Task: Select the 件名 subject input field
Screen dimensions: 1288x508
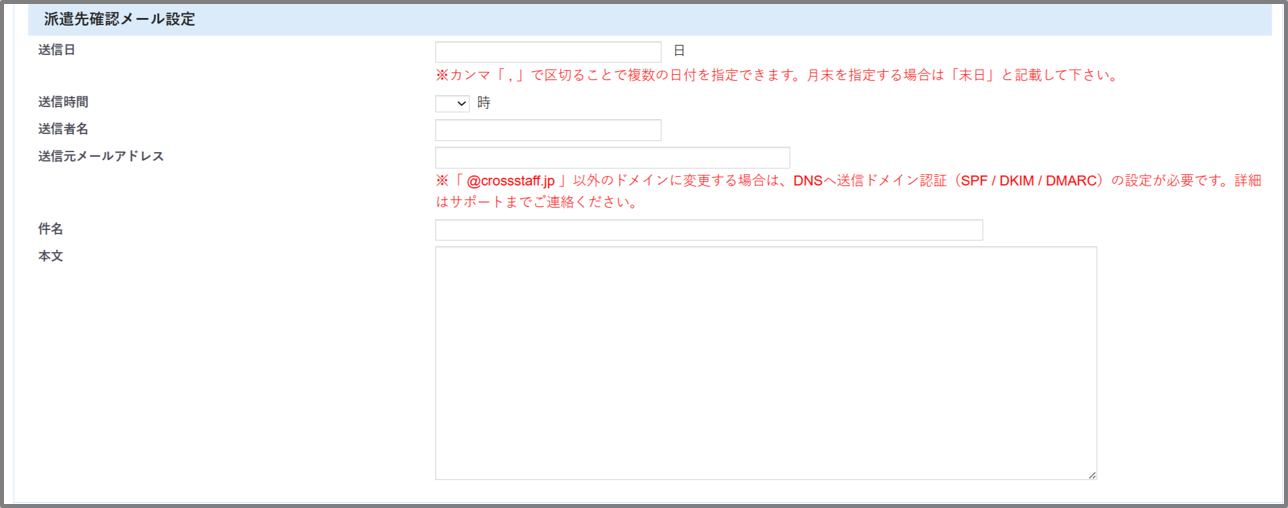Action: click(709, 230)
